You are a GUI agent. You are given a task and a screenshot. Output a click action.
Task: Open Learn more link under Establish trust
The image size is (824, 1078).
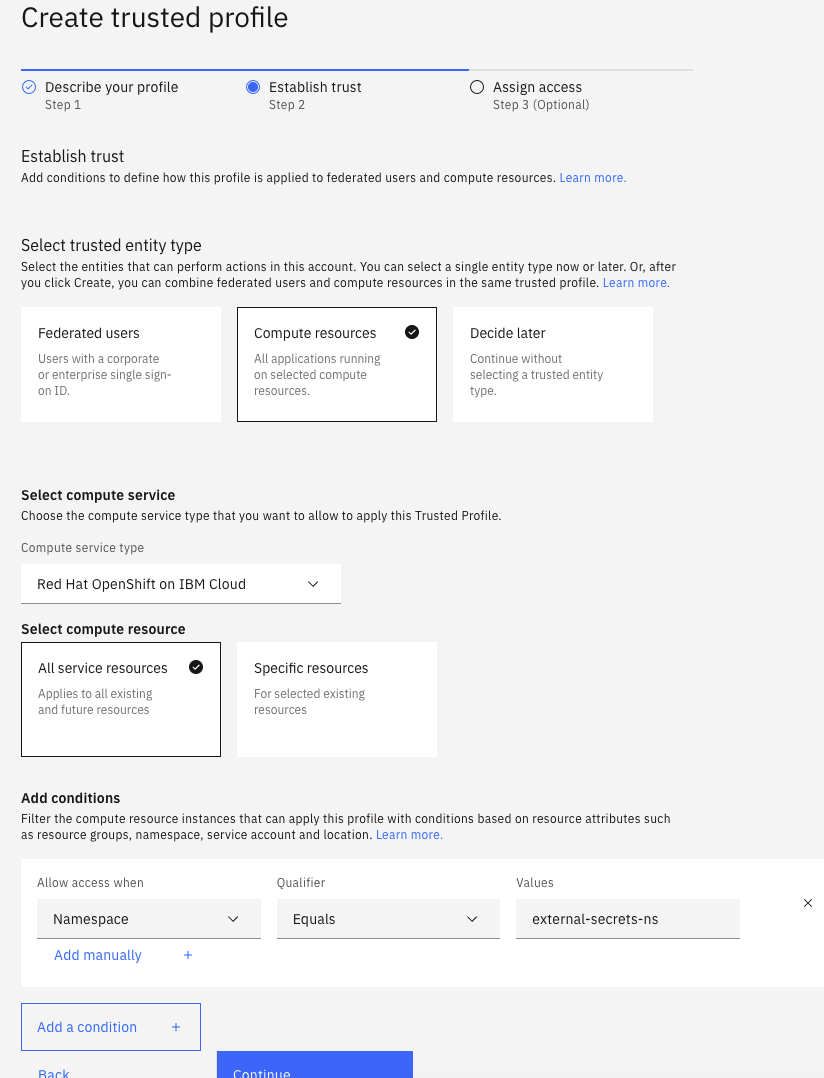592,178
